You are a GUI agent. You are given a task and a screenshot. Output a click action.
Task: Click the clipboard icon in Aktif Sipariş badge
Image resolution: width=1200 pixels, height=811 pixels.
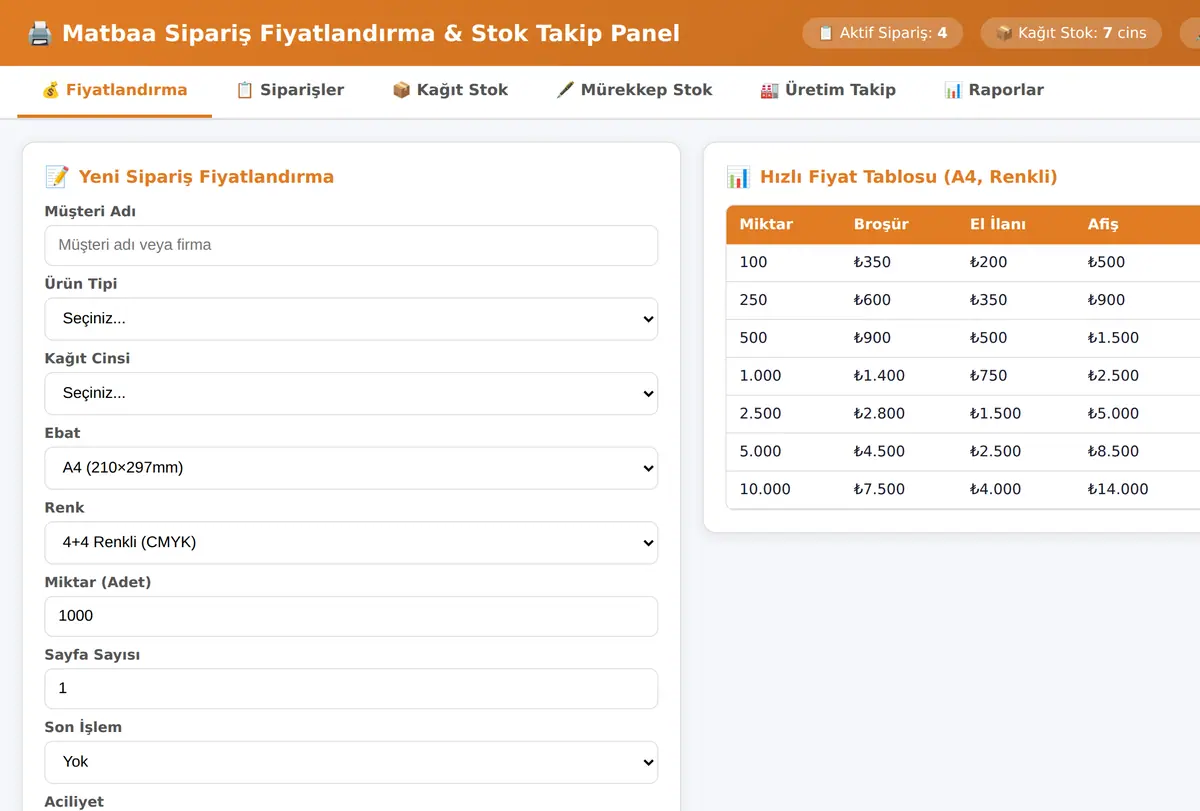tap(826, 33)
